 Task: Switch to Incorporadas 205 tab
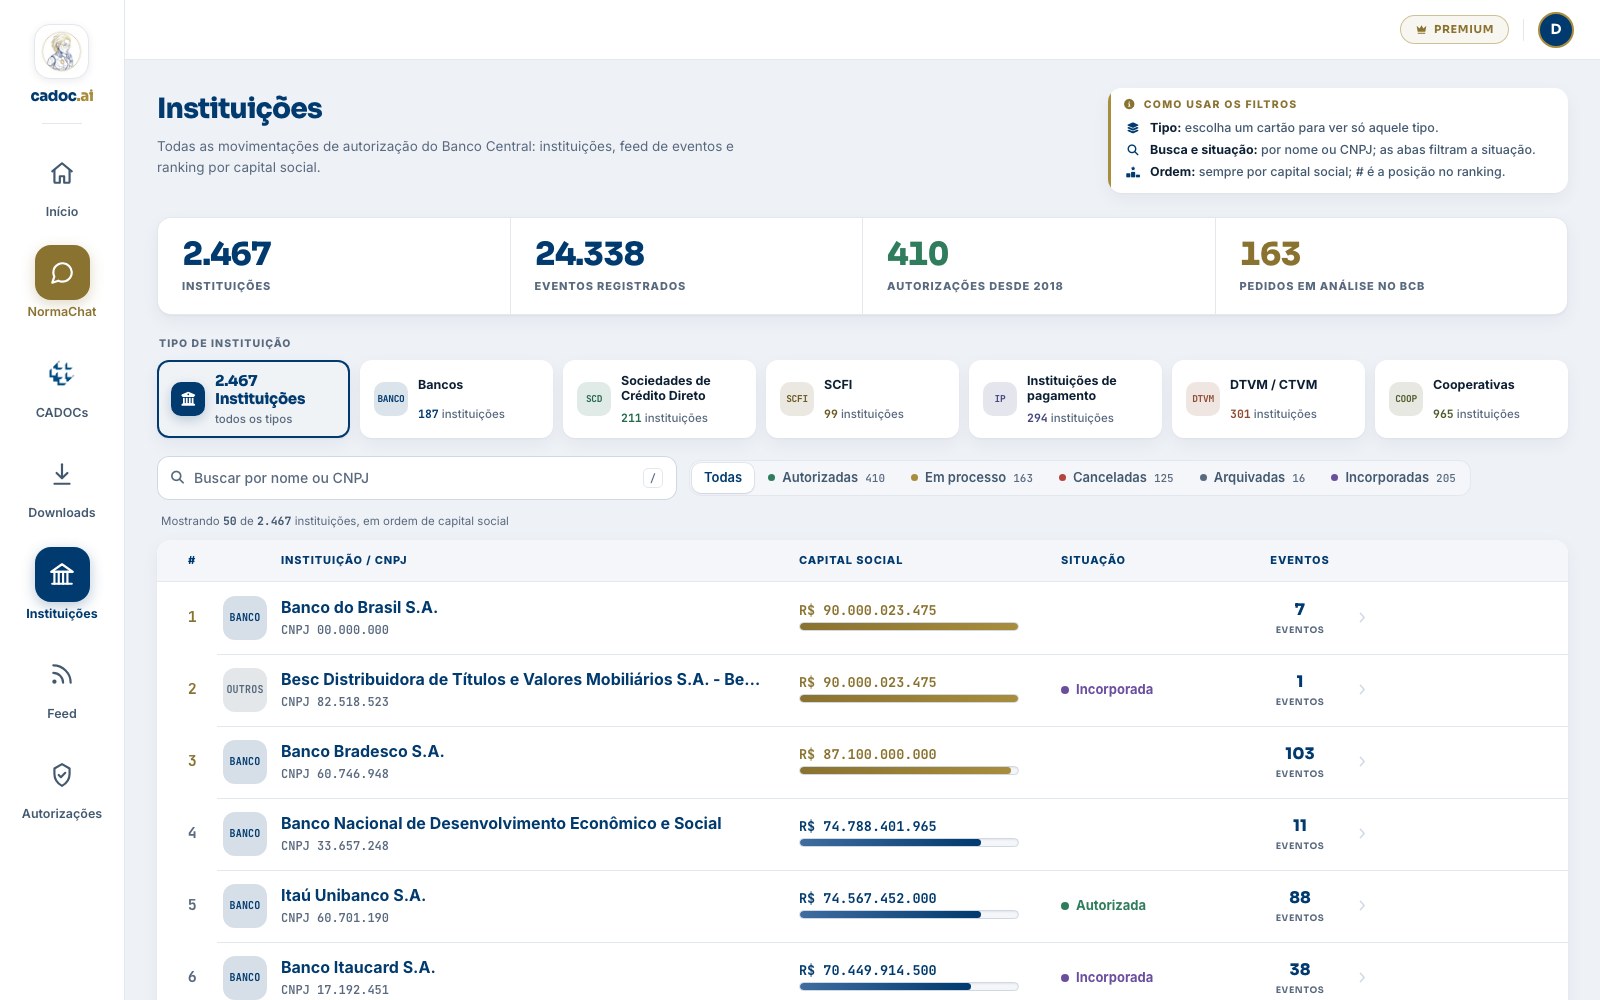1393,478
